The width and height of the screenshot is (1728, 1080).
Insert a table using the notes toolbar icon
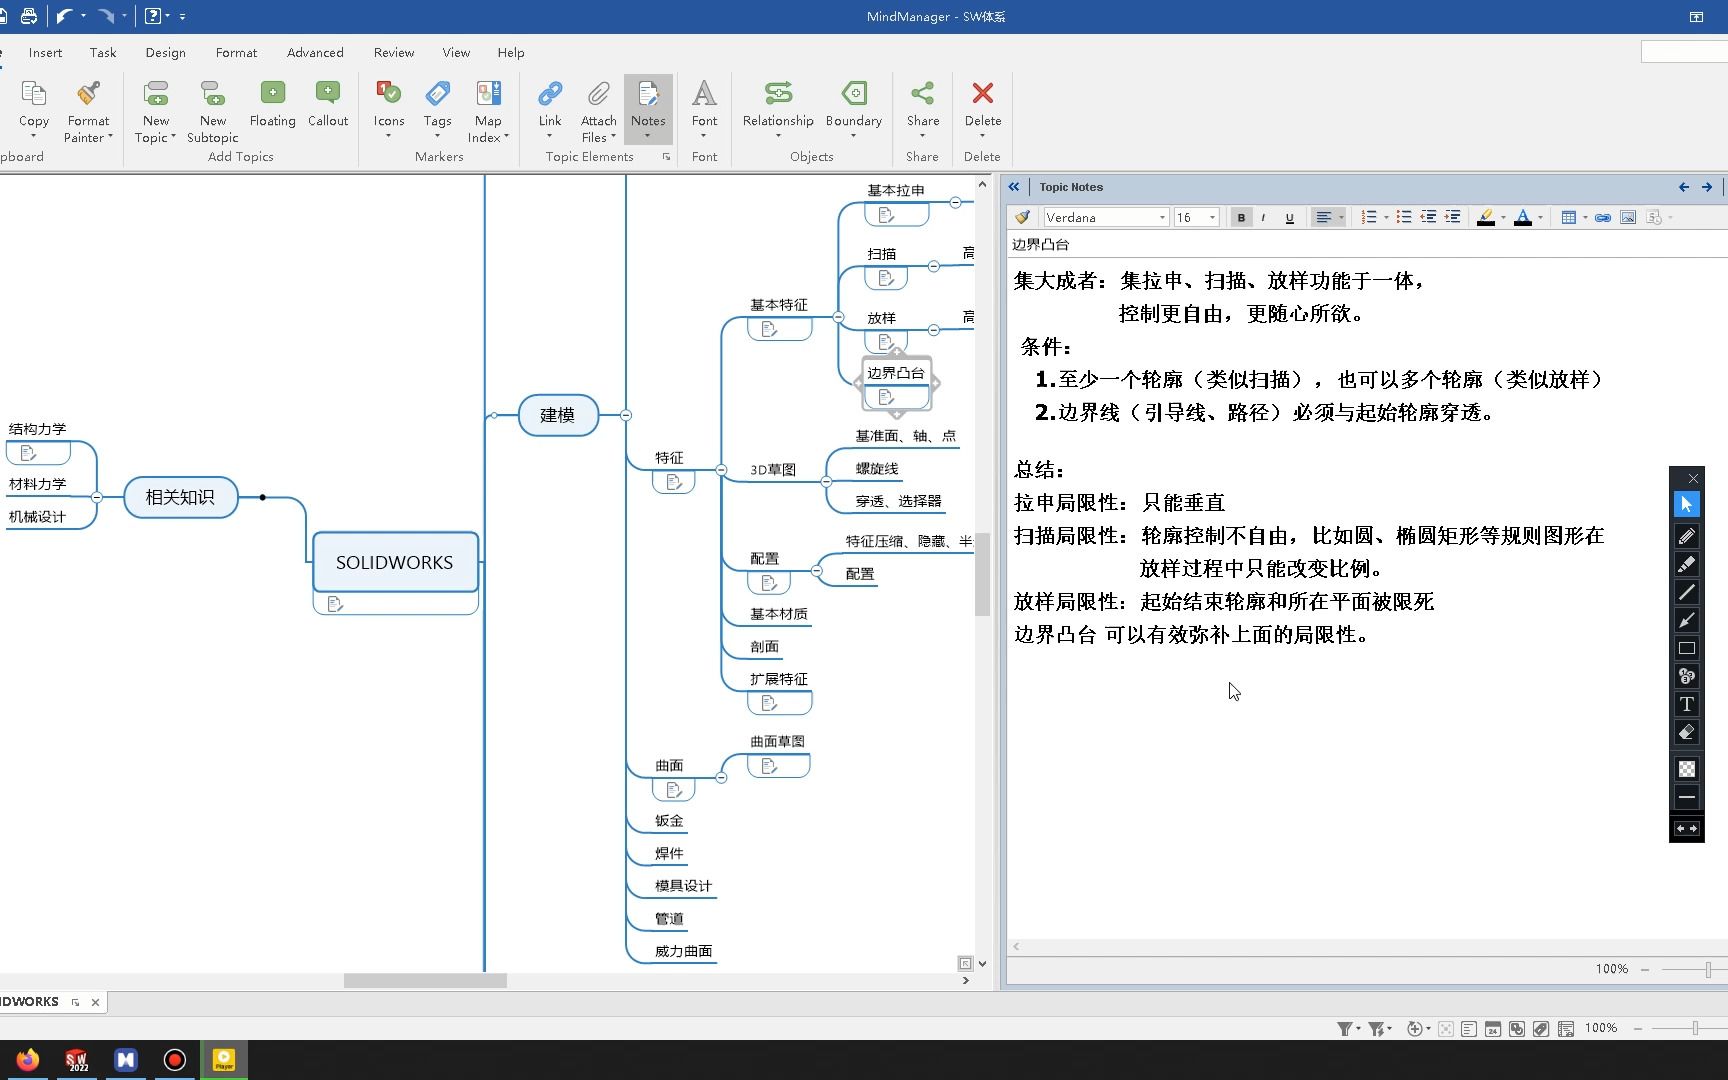1571,216
